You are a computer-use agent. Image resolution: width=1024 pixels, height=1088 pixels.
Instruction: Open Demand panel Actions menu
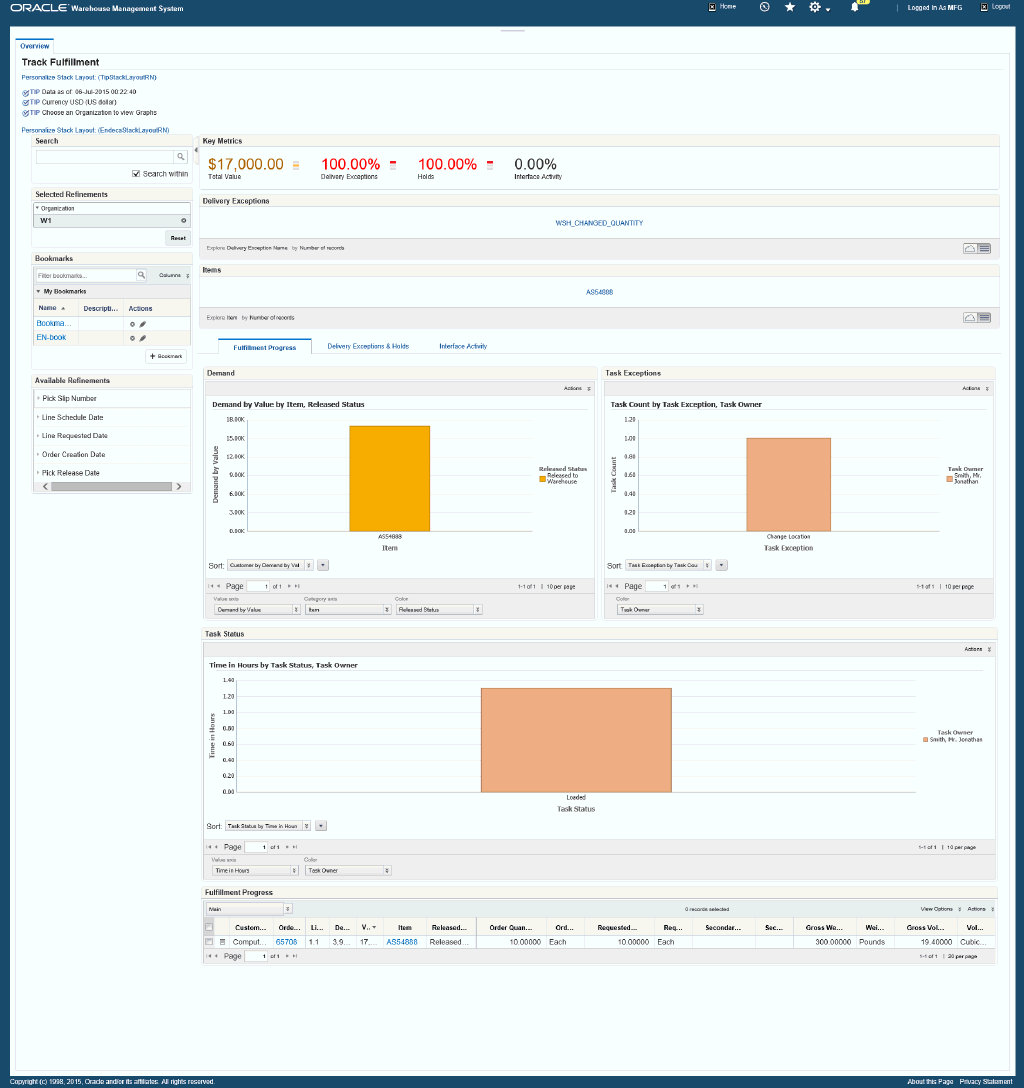(x=577, y=389)
